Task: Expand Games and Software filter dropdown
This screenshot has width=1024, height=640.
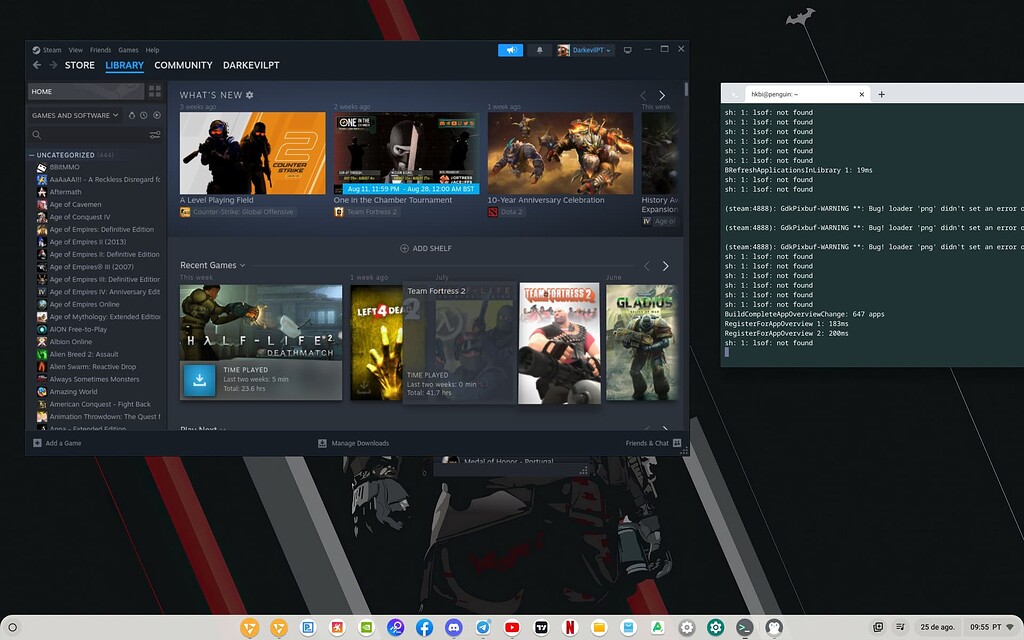Action: [x=75, y=115]
